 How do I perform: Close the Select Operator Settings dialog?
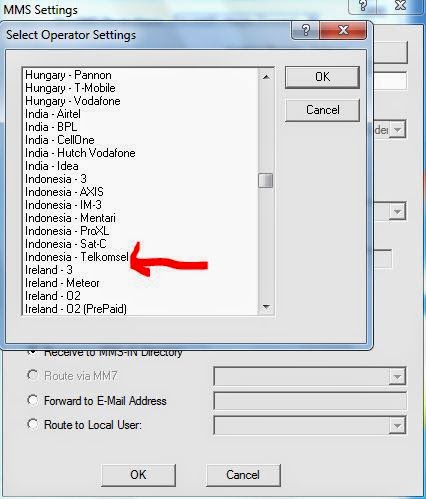(x=343, y=30)
